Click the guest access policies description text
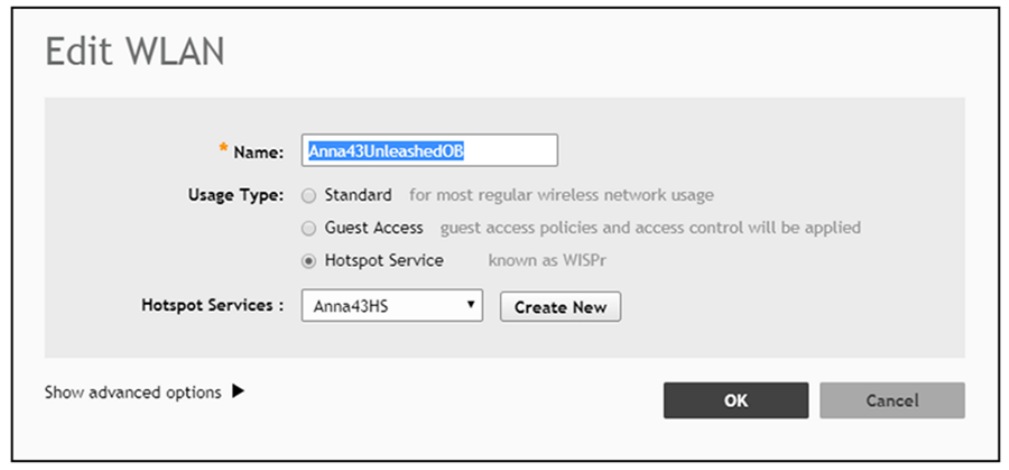 650,227
